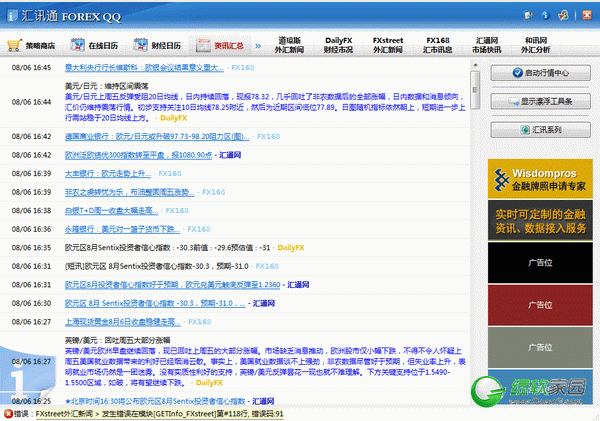Open the 财经日历 calendar icon
600x421 pixels.
[140, 45]
